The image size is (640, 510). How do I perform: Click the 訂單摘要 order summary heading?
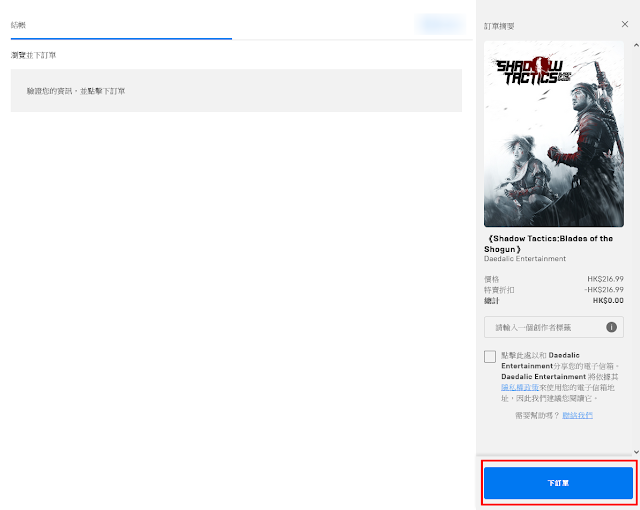[499, 27]
